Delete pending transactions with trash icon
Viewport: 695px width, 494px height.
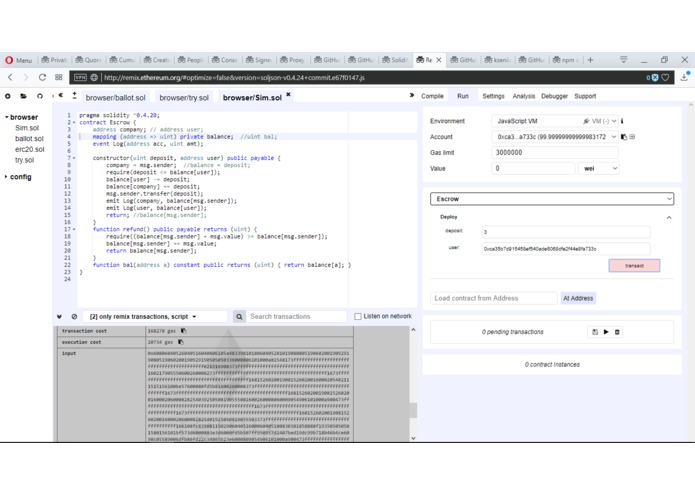[617, 332]
